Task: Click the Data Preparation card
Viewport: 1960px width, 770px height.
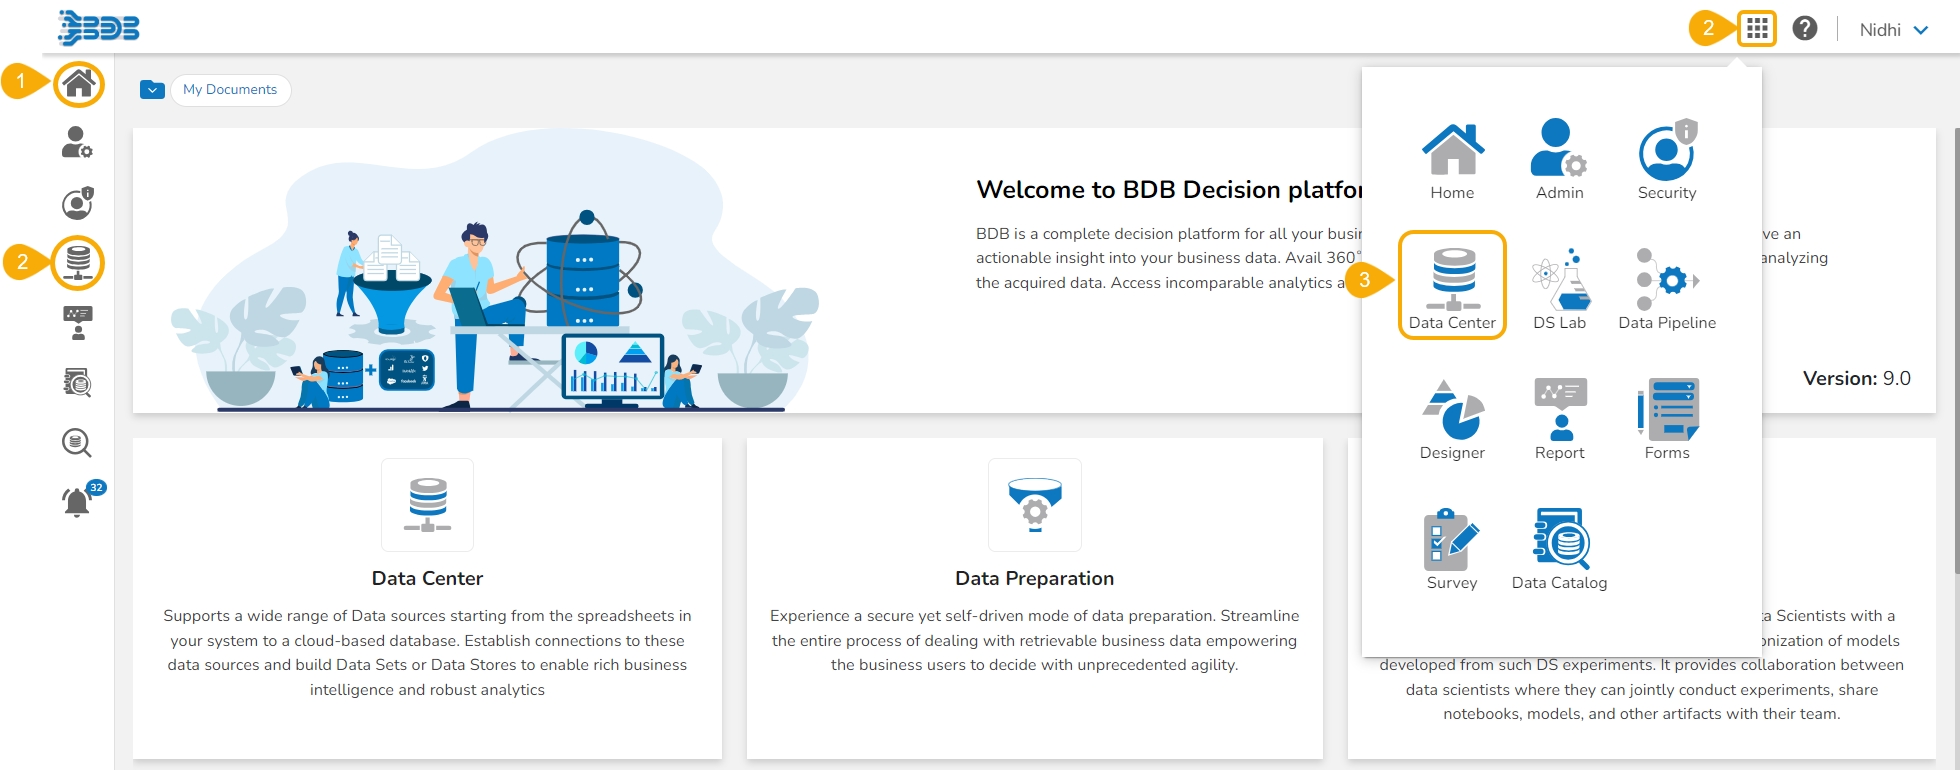Action: point(1034,598)
